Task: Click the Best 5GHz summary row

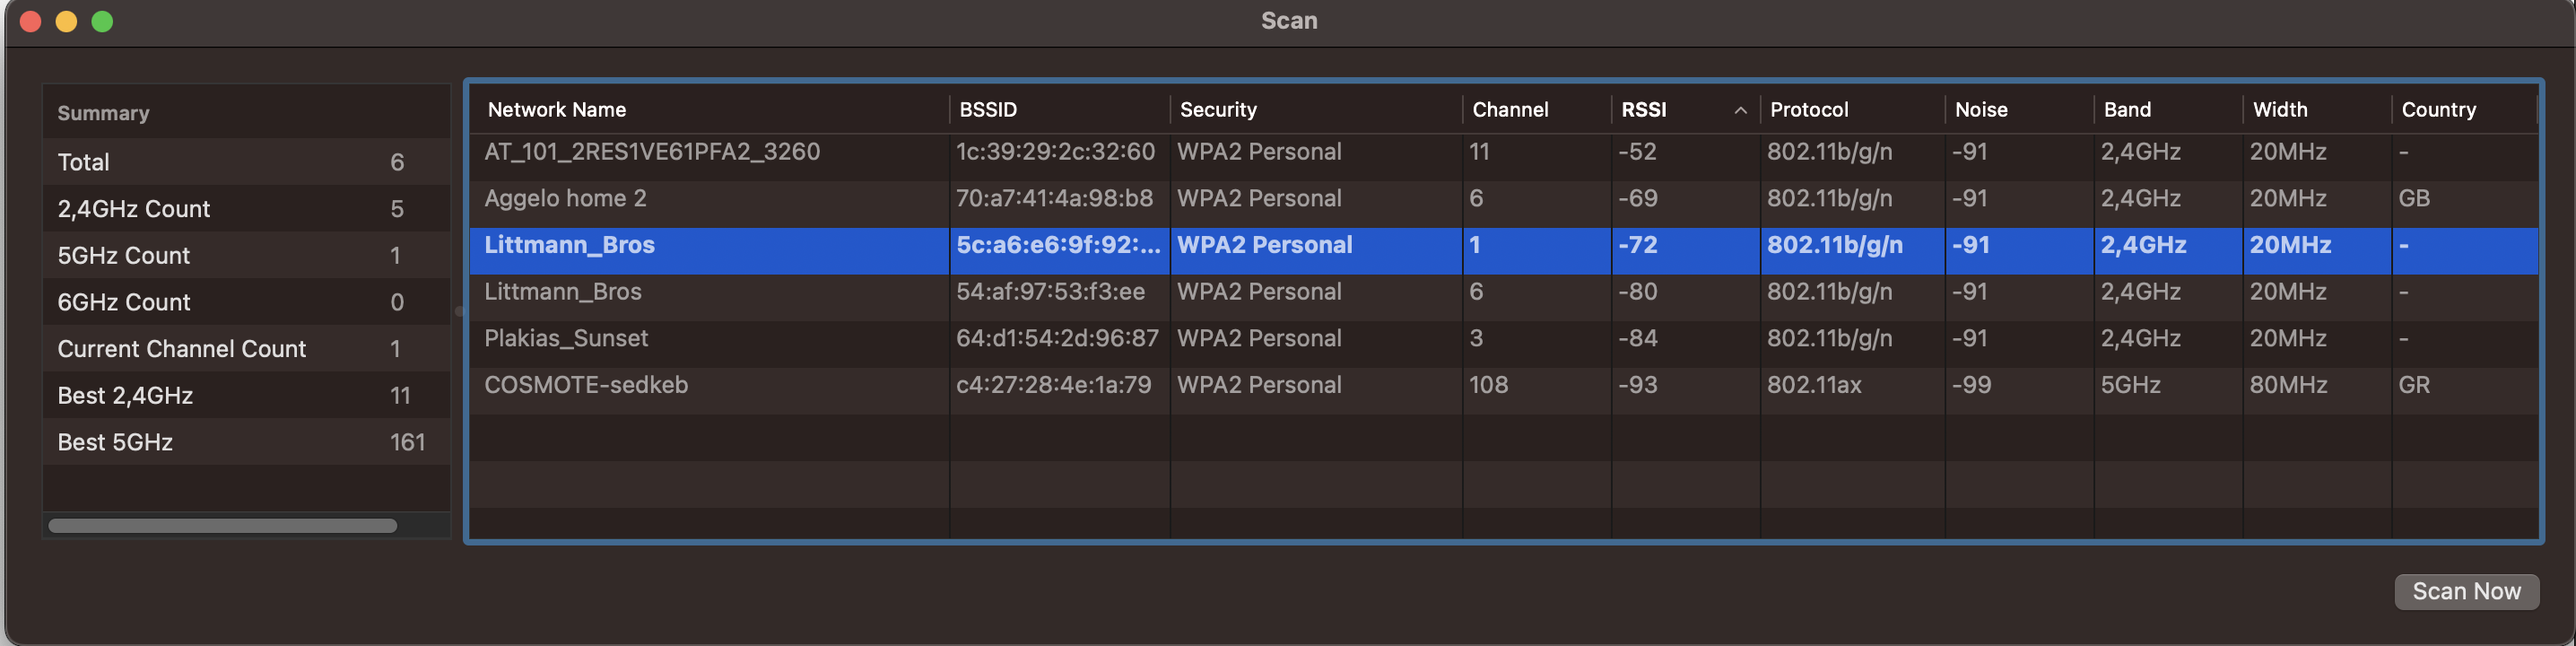Action: pos(240,442)
